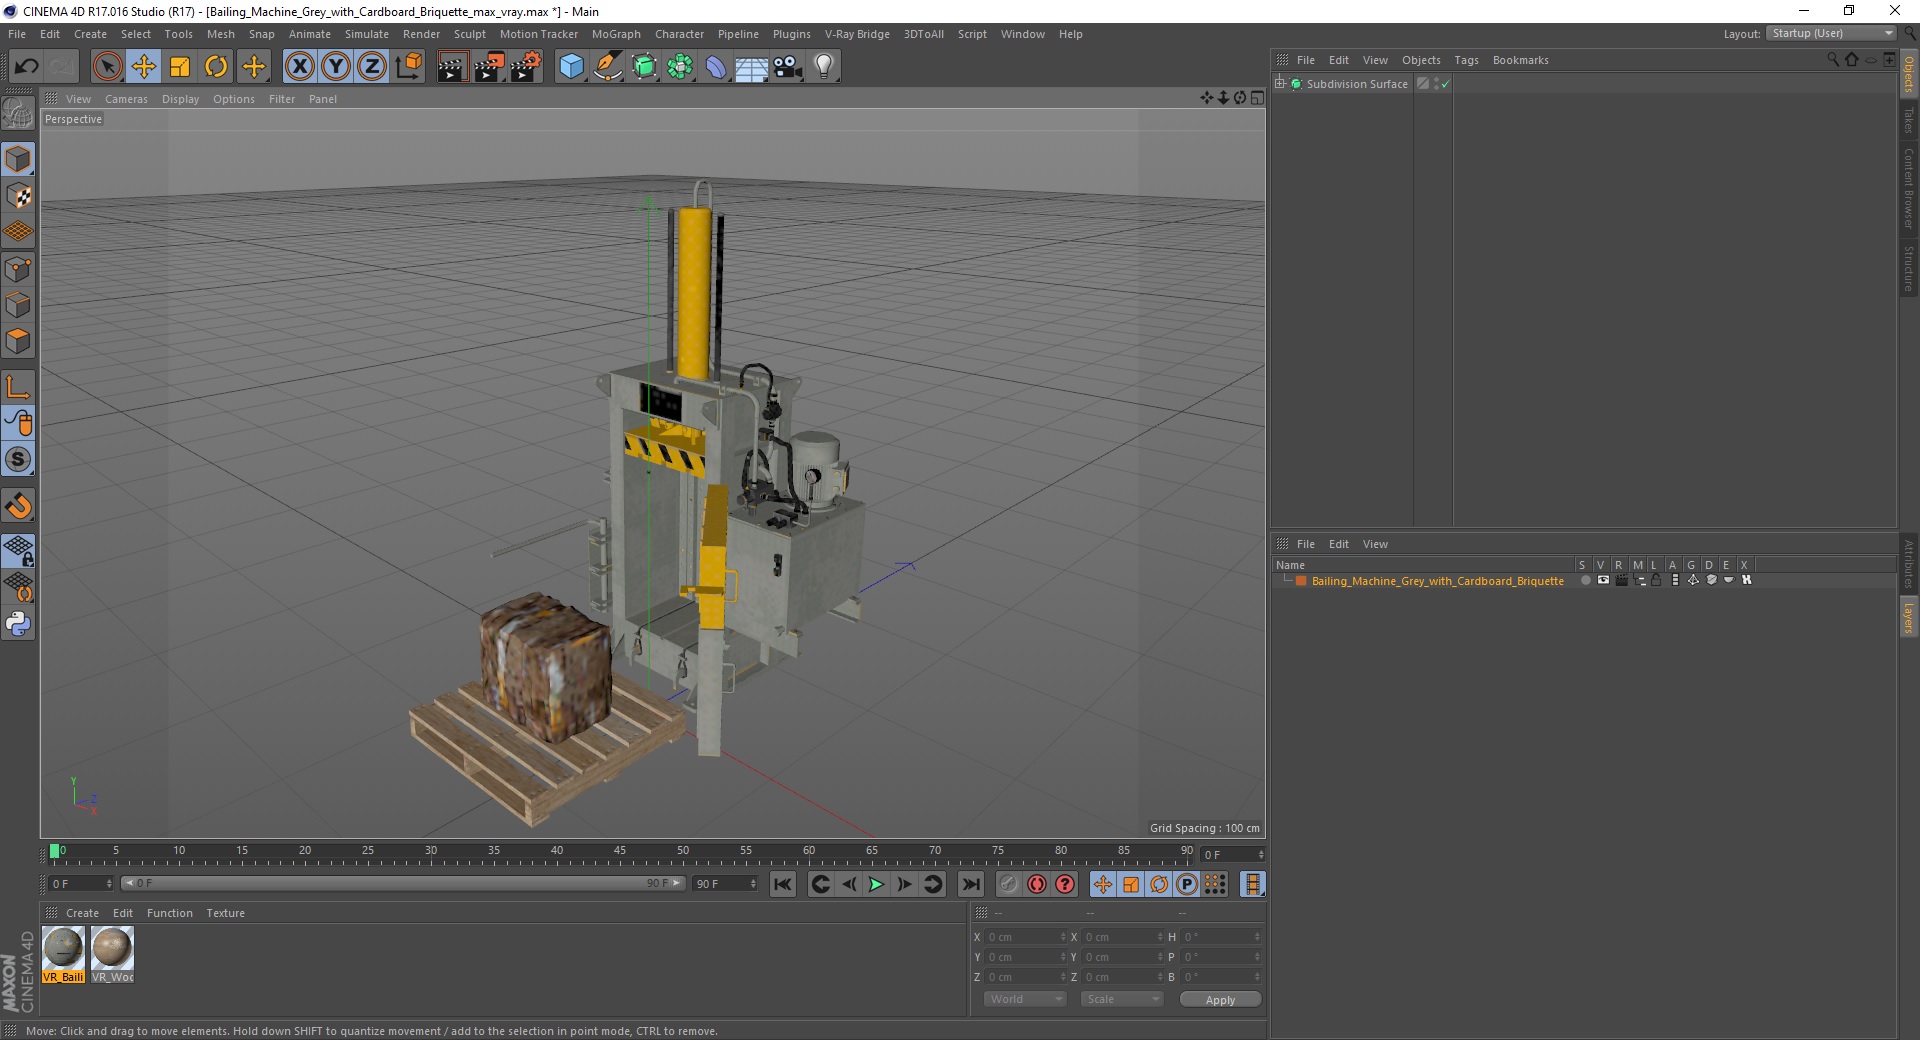Open the World coordinate dropdown
The width and height of the screenshot is (1920, 1040).
click(1025, 999)
